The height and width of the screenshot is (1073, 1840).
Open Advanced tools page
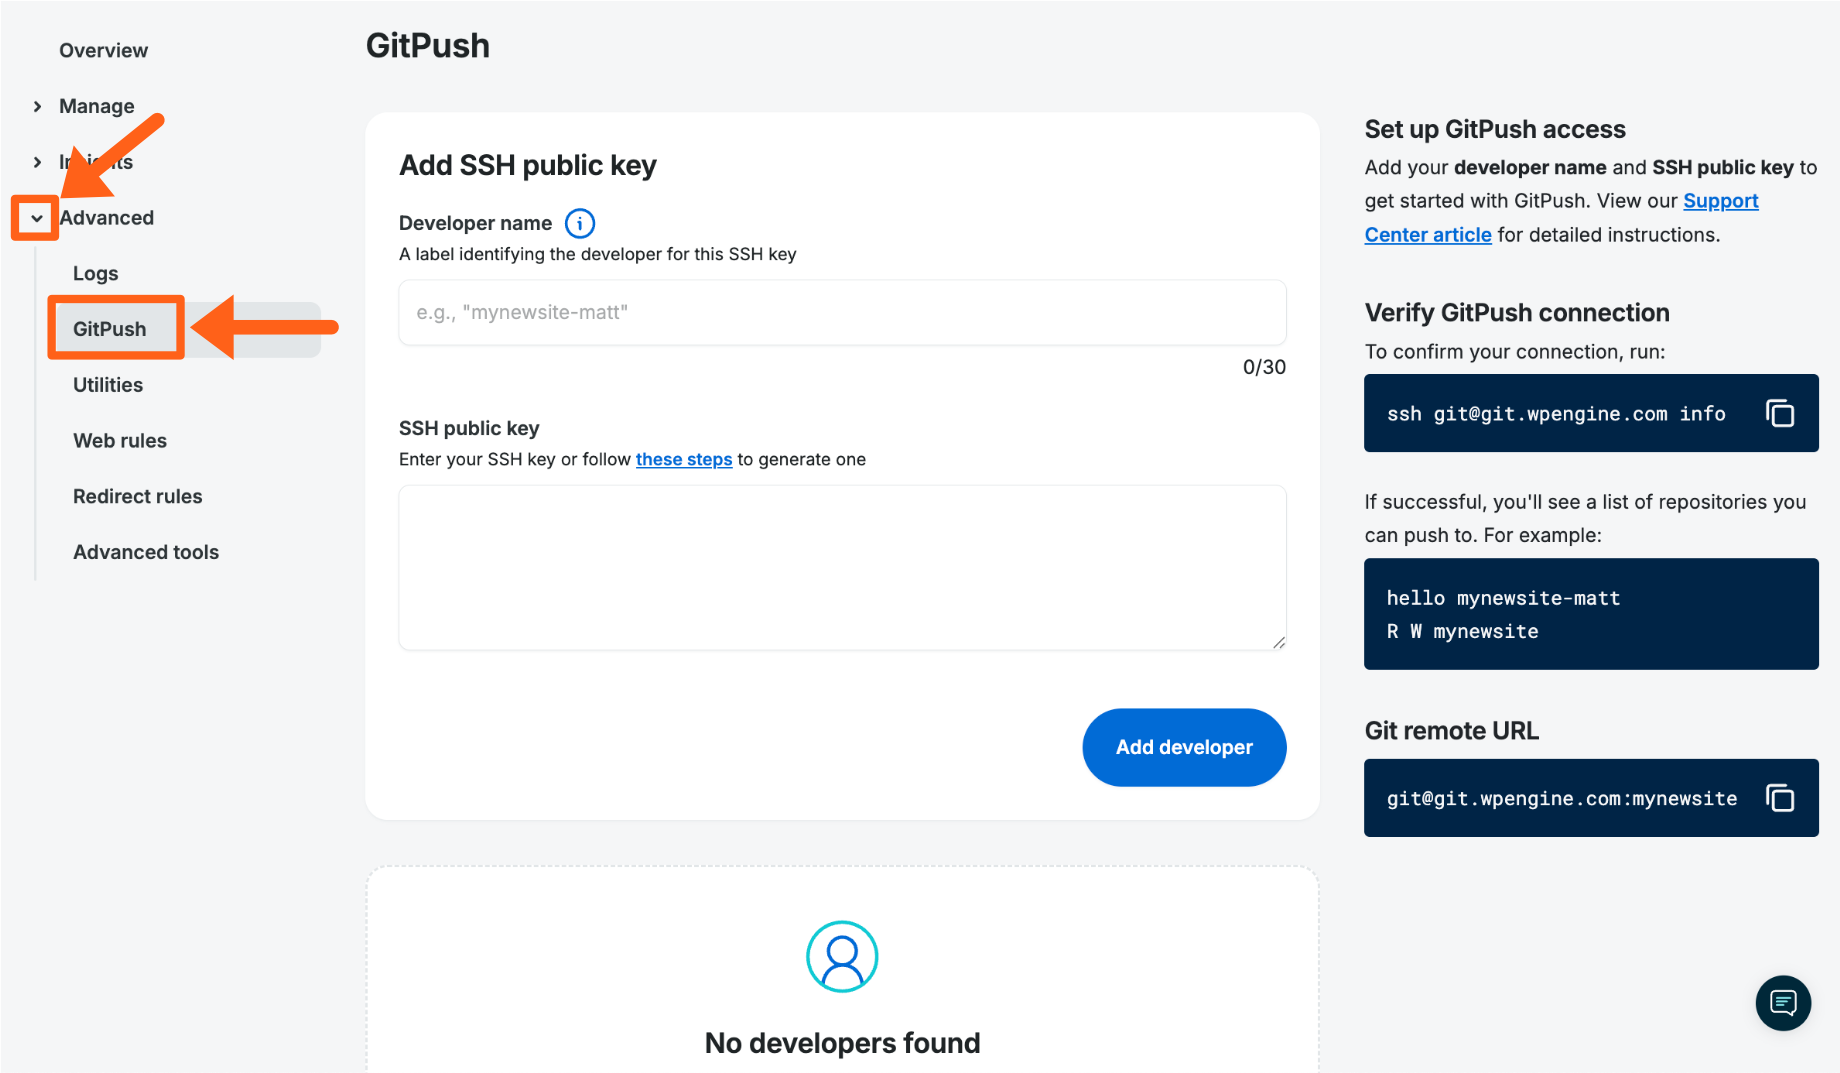pyautogui.click(x=146, y=552)
